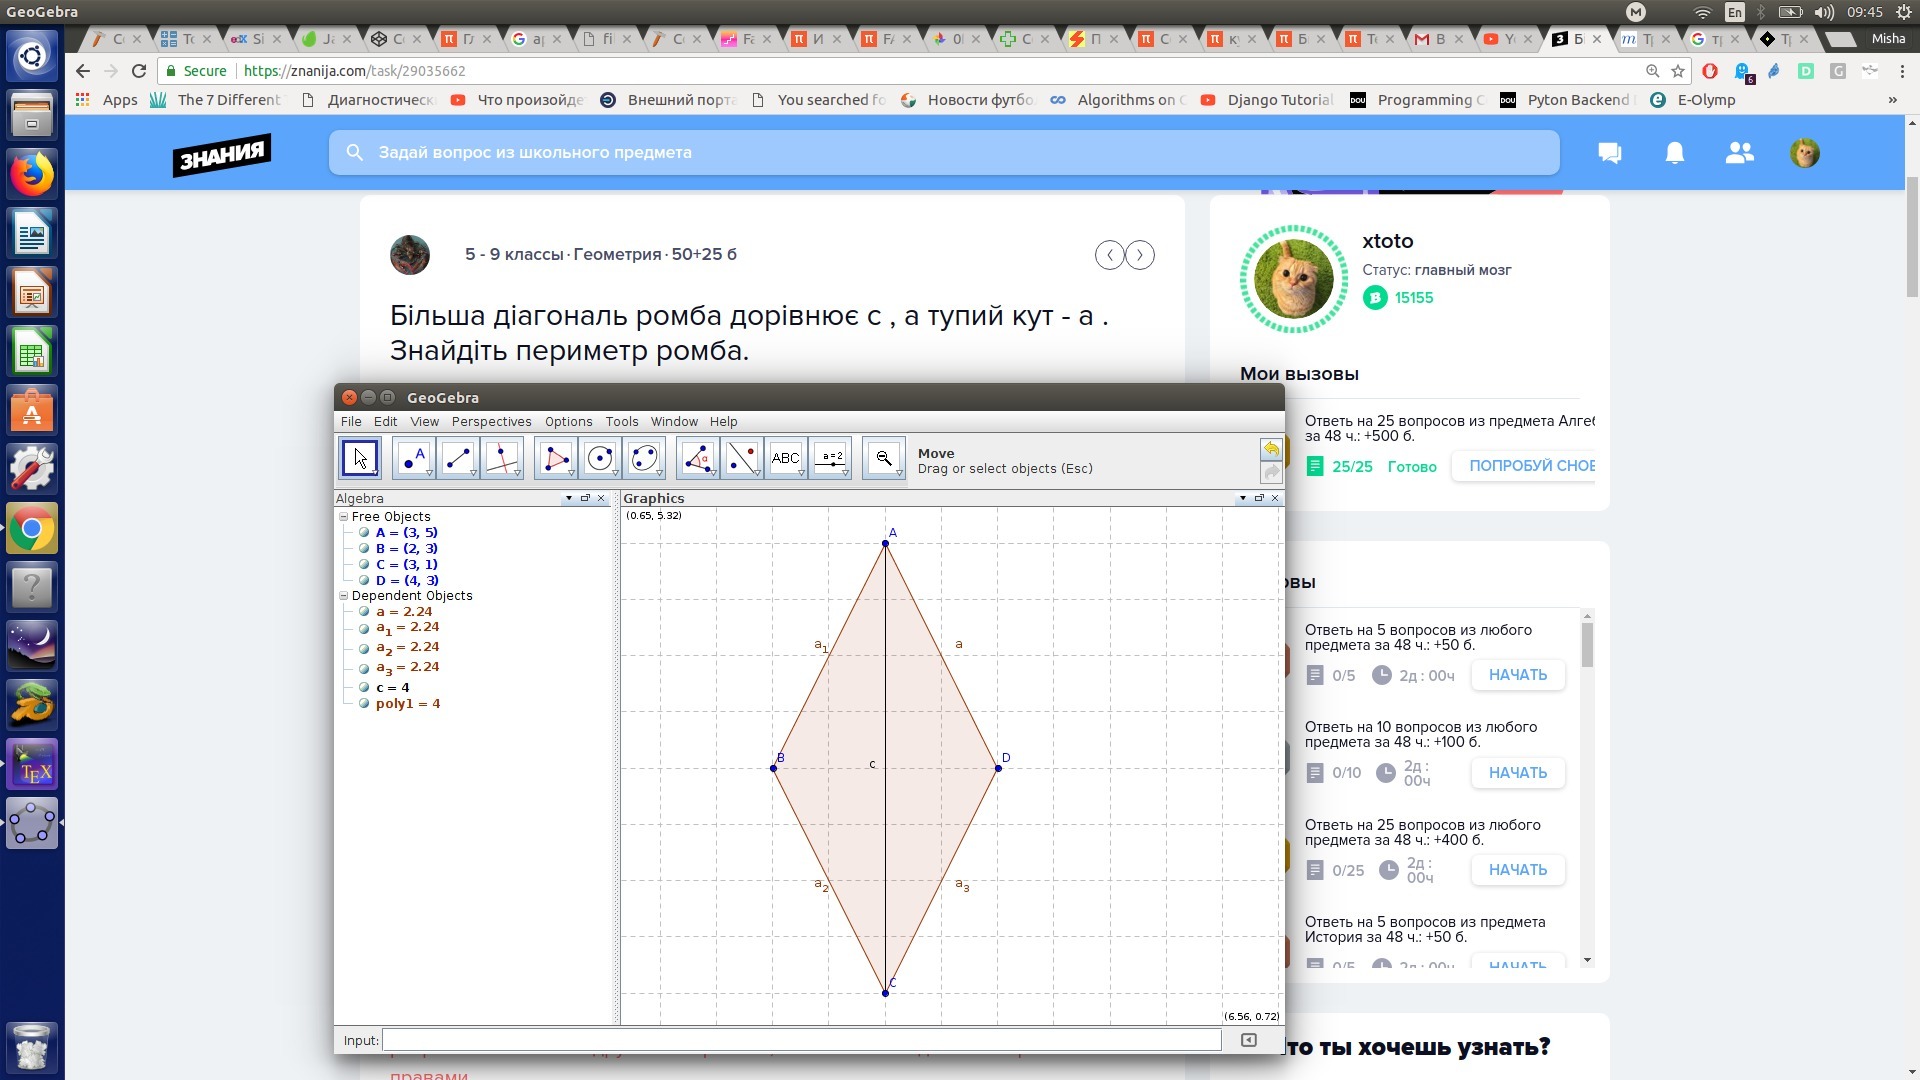Open the Options menu in GeoGebra
The image size is (1920, 1080).
pyautogui.click(x=568, y=422)
